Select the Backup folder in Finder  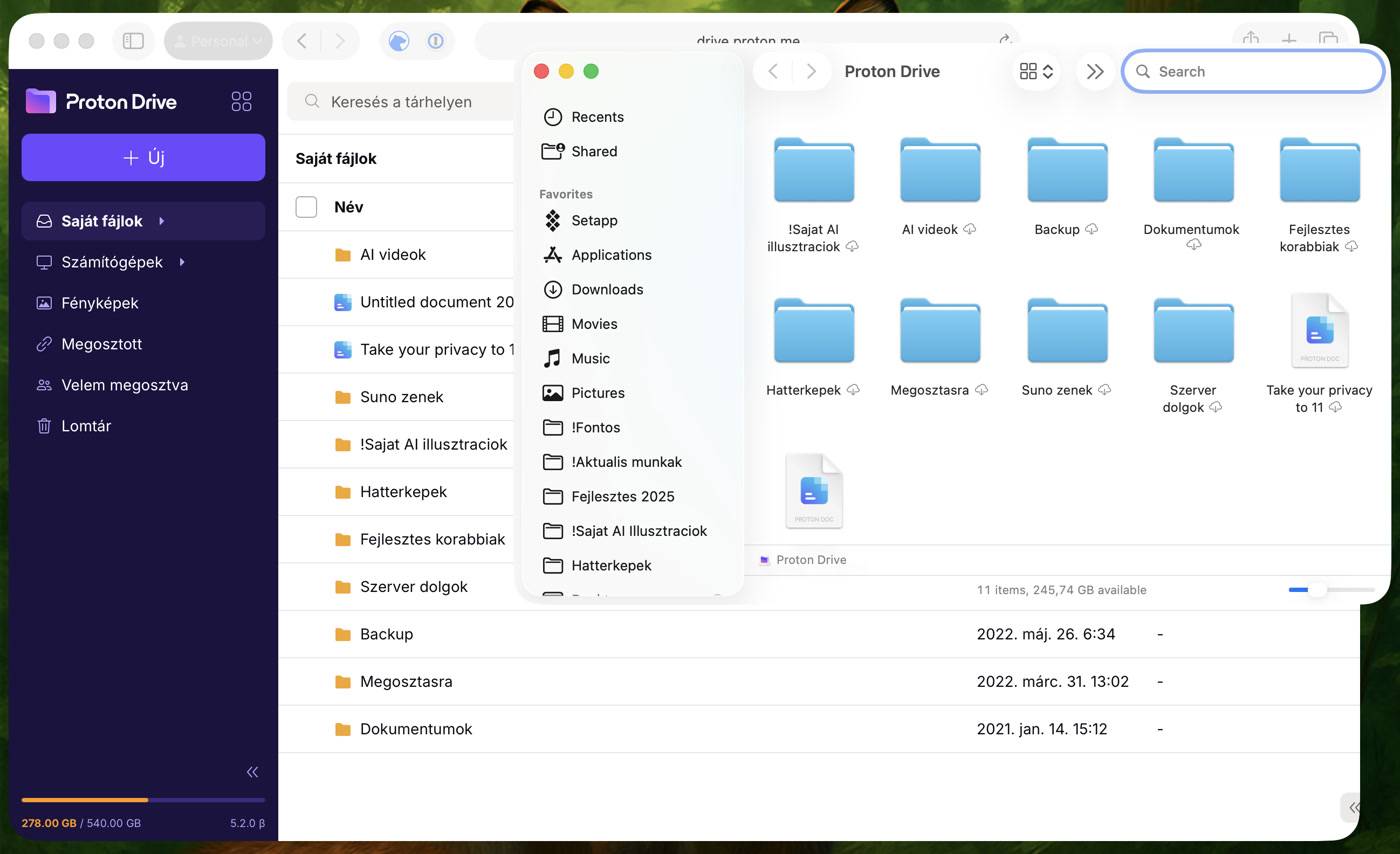coord(1066,170)
